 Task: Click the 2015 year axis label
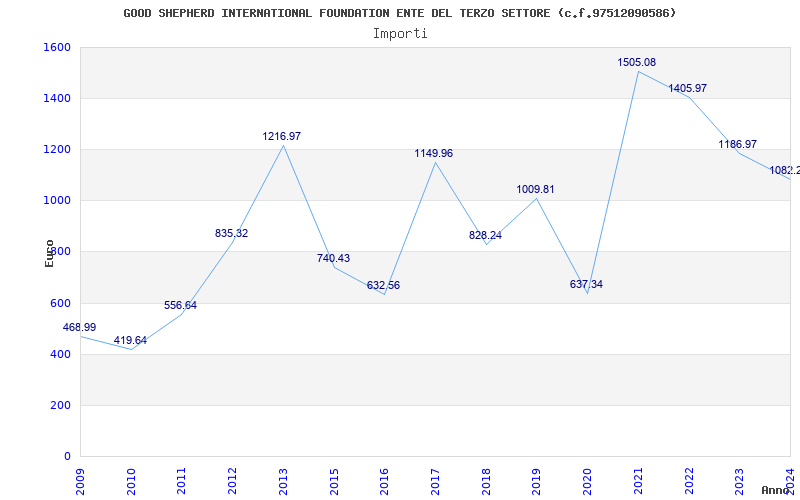tap(334, 482)
